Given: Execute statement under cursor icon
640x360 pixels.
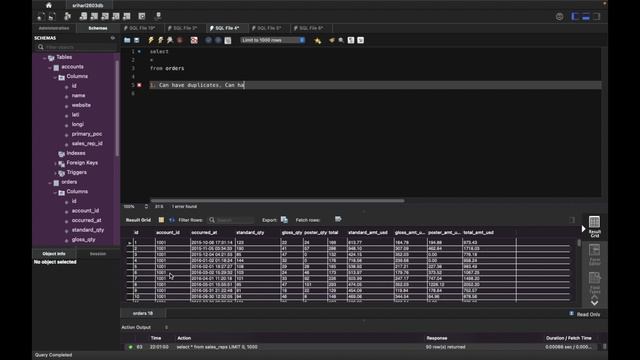Looking at the screenshot, I should (x=160, y=40).
